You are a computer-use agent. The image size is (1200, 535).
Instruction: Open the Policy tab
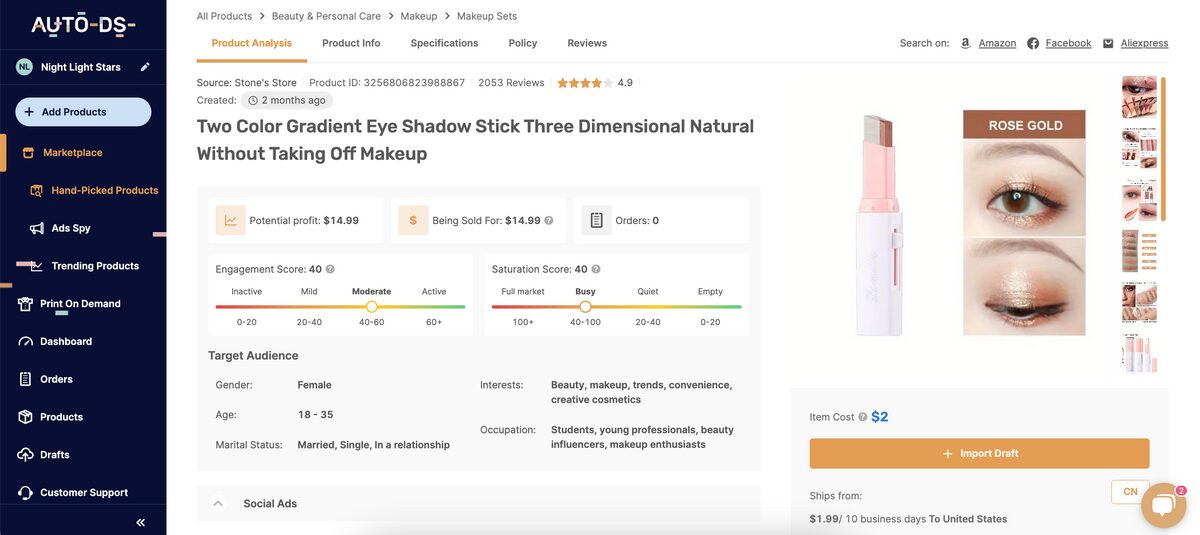pyautogui.click(x=523, y=43)
